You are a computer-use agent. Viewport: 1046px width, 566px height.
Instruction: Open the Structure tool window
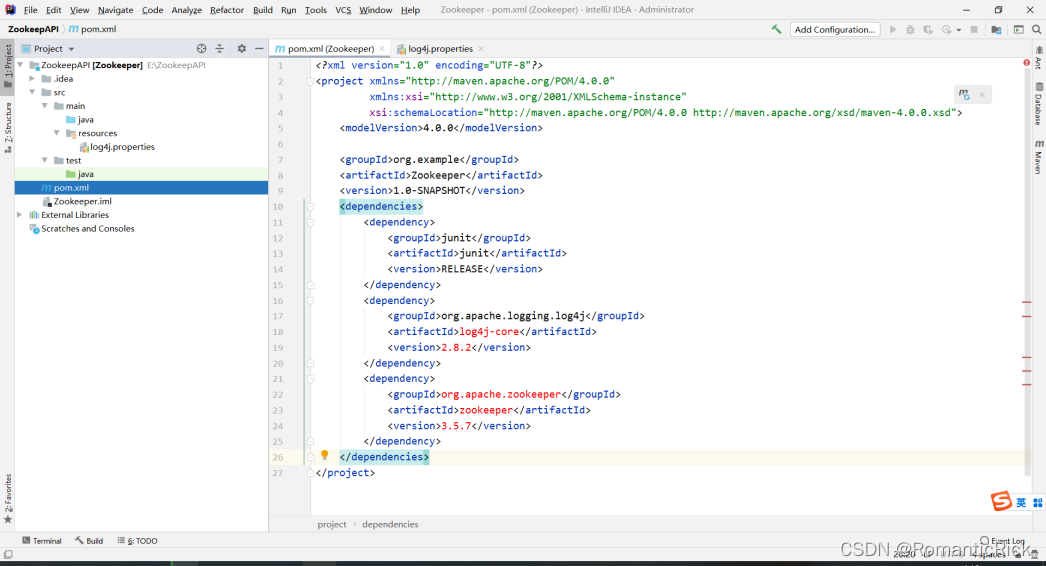[8, 128]
